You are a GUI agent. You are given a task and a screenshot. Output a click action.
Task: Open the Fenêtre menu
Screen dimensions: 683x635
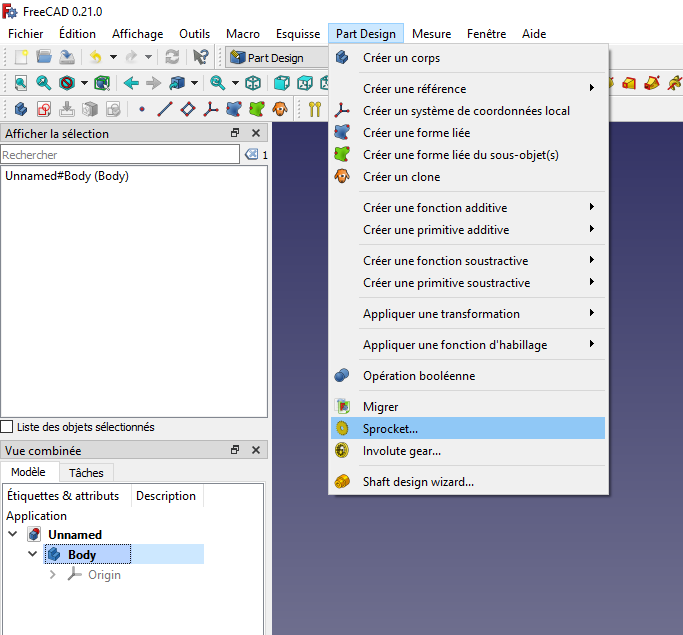click(x=487, y=34)
